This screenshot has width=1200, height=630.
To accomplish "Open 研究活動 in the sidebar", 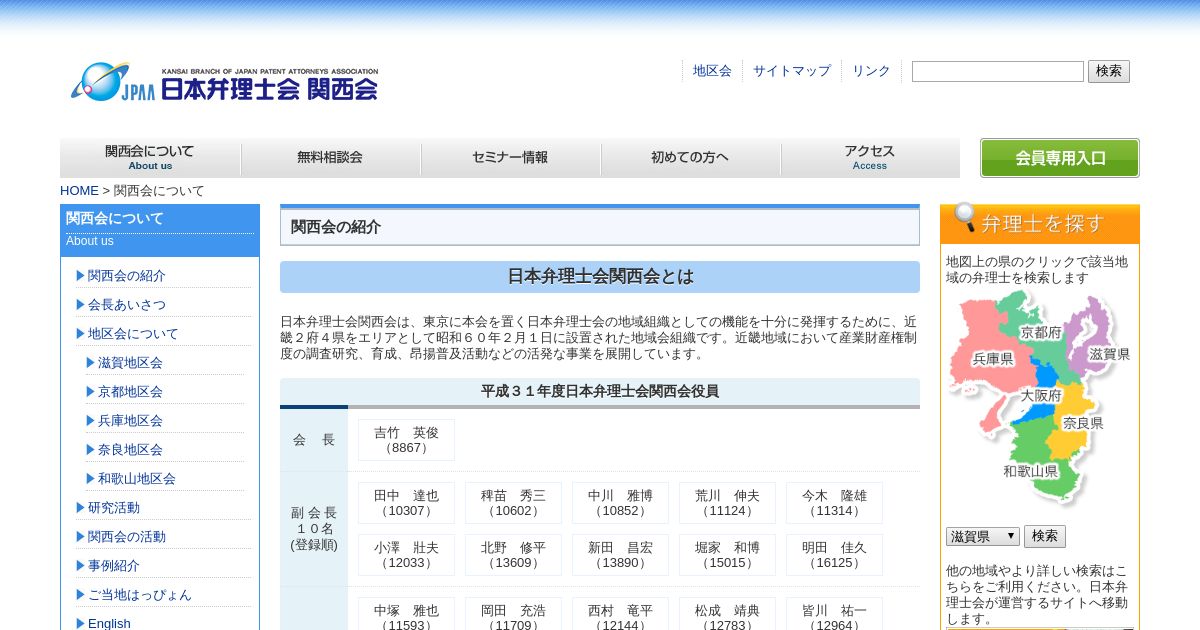I will coord(113,507).
